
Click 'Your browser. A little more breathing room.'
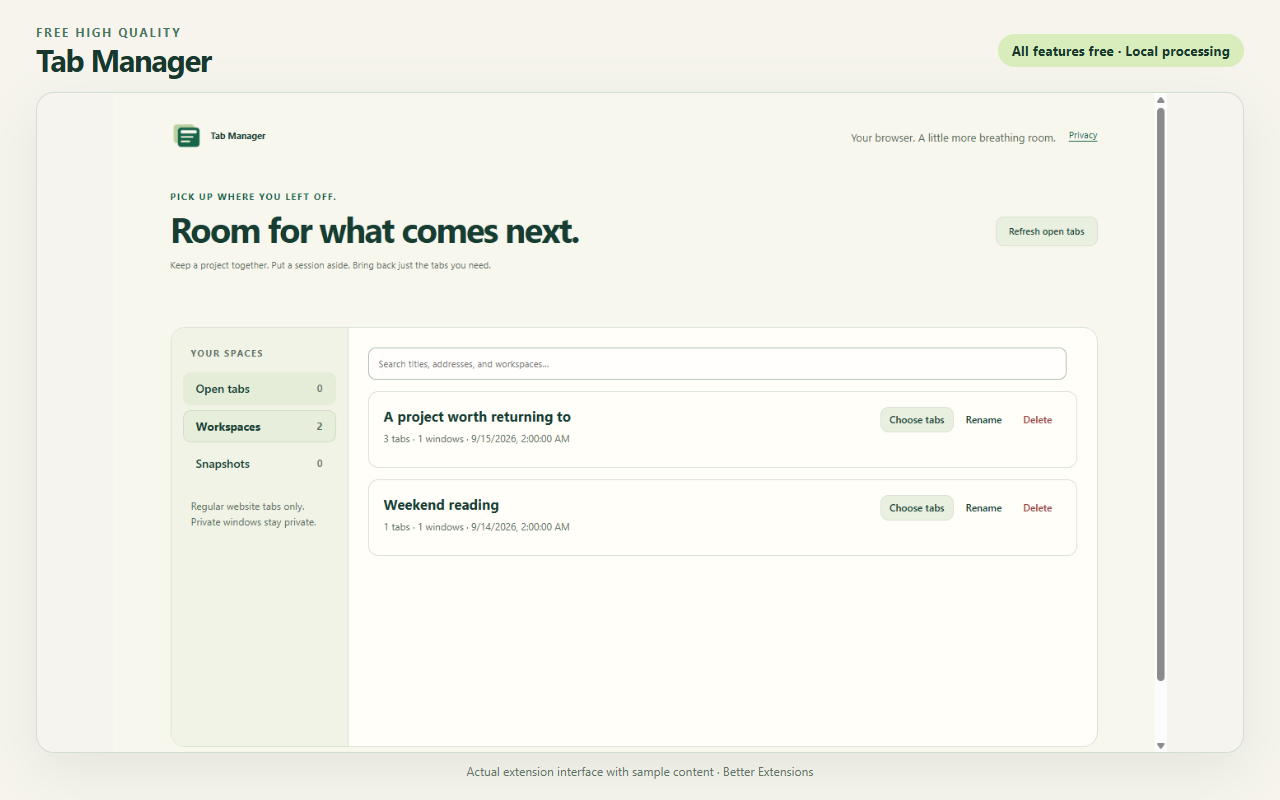click(x=953, y=138)
